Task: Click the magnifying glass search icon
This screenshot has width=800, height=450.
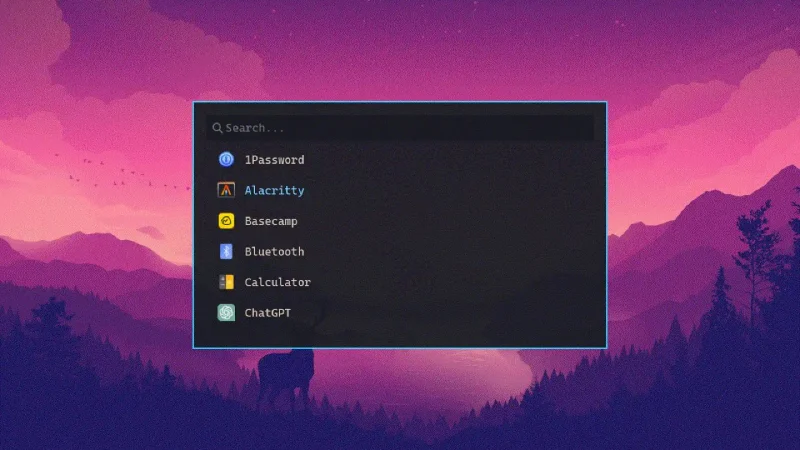Action: tap(217, 128)
